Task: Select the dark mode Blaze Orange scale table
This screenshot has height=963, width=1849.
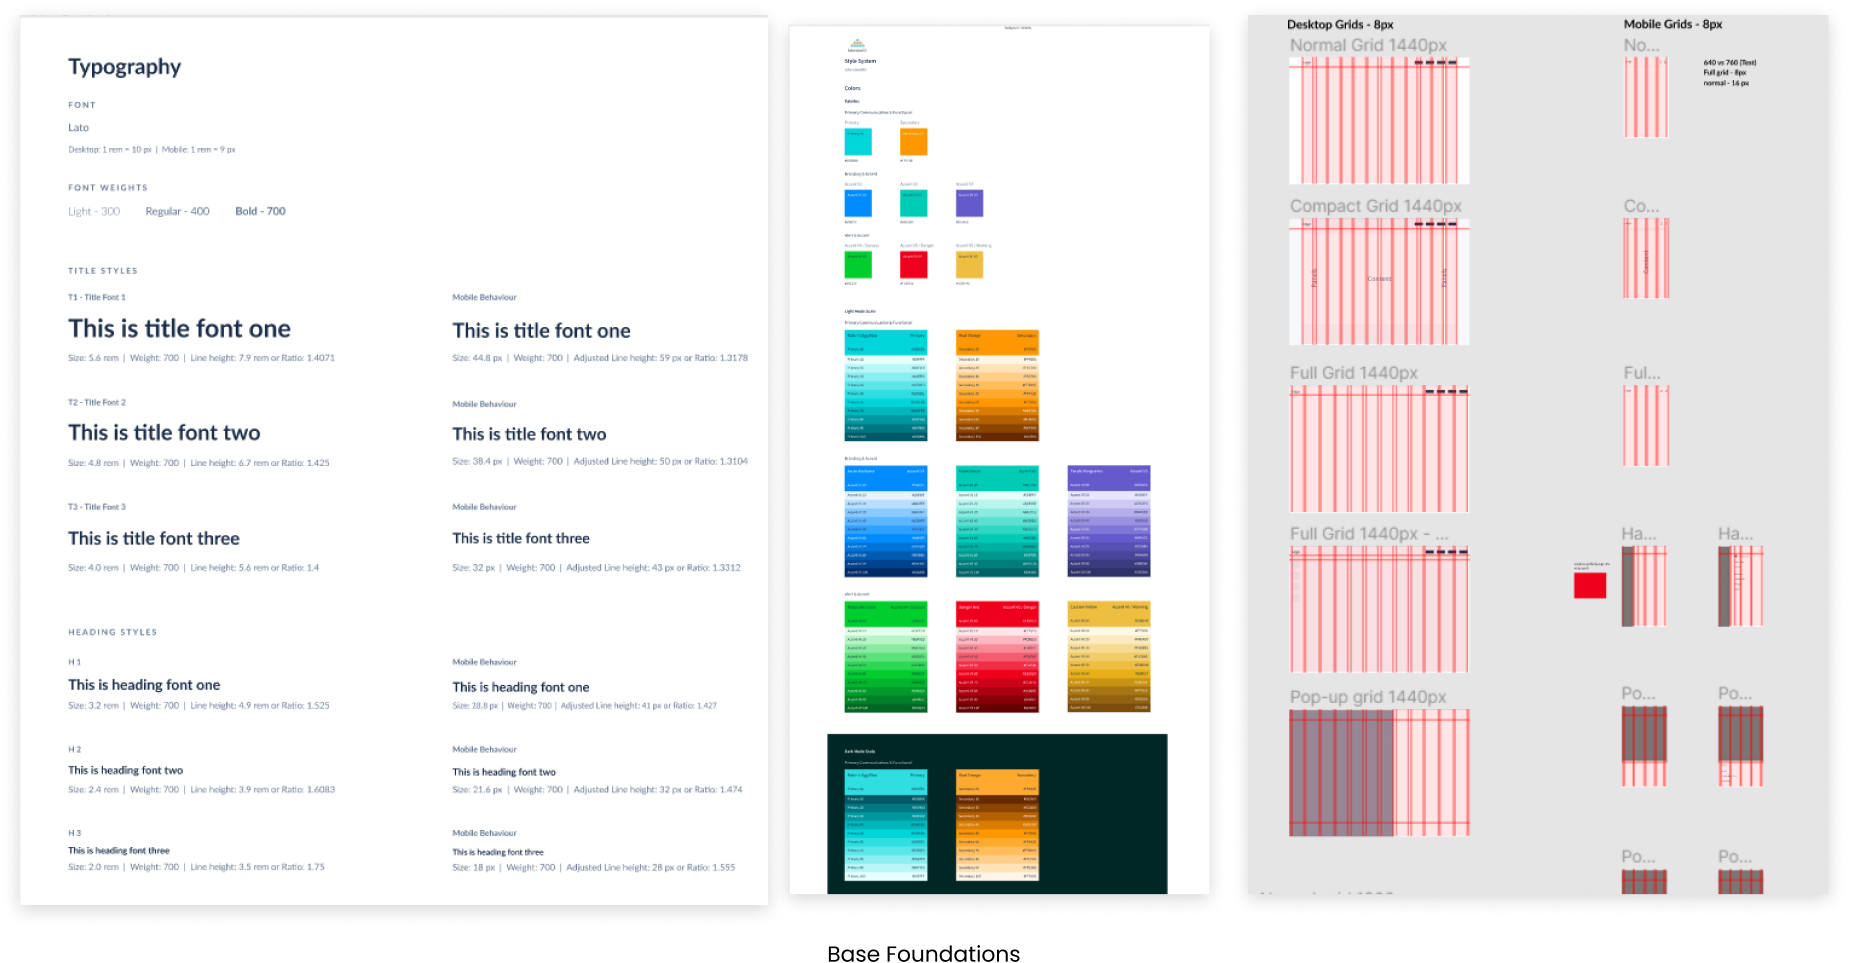Action: [x=997, y=825]
